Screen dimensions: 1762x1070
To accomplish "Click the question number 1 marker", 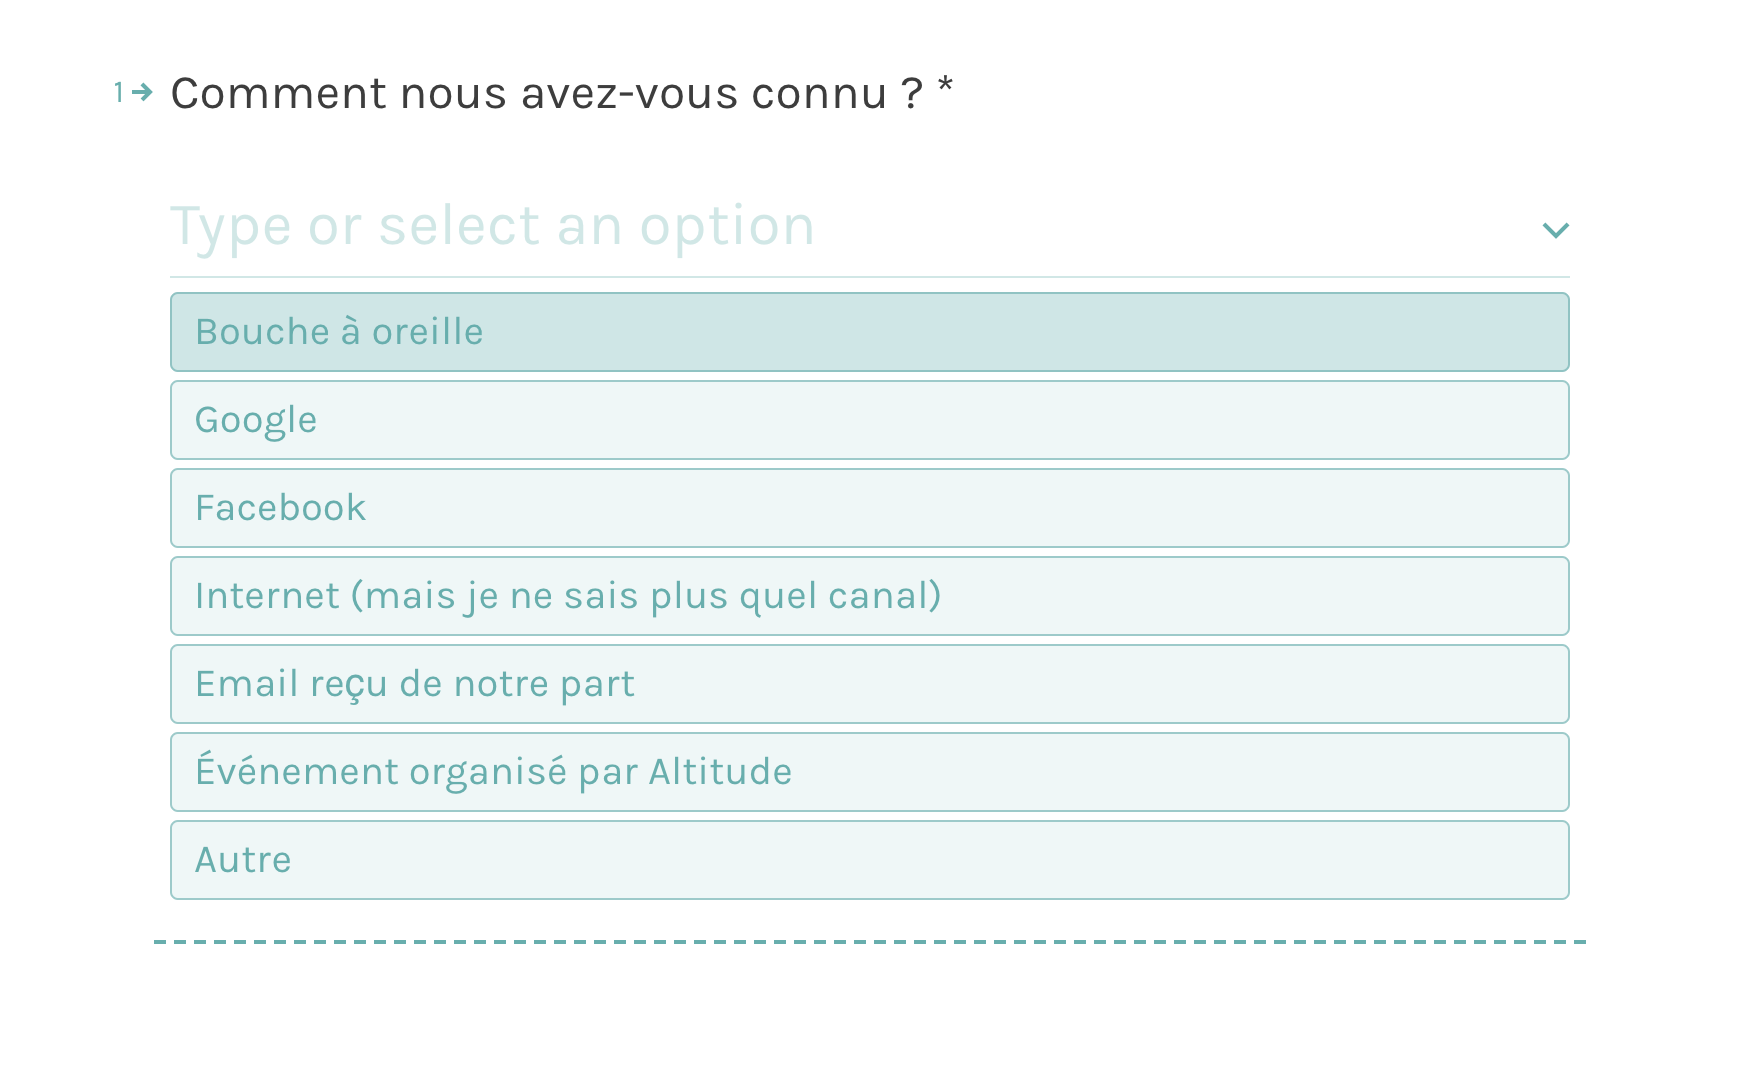I will point(119,93).
